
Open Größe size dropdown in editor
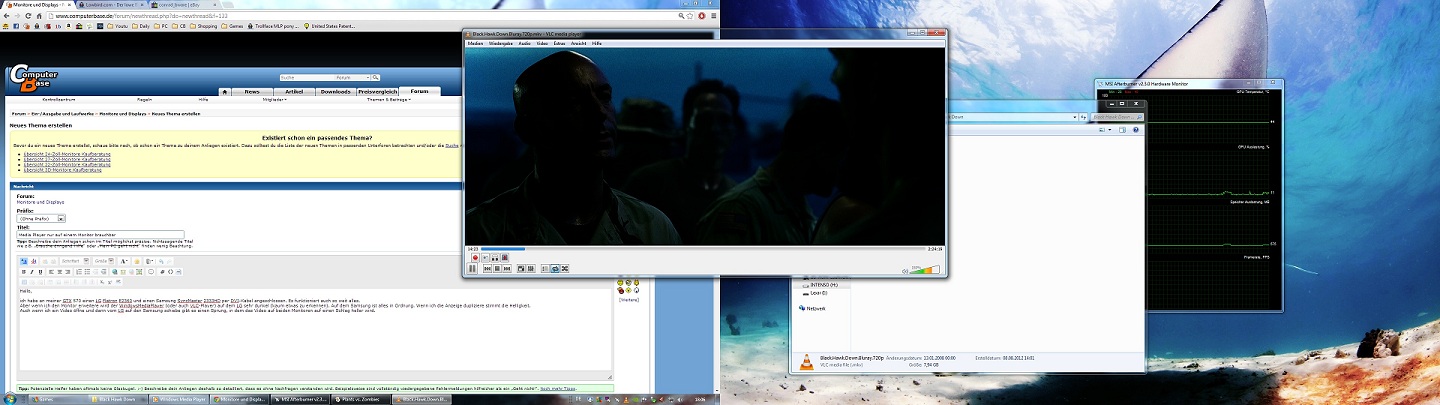(x=104, y=261)
